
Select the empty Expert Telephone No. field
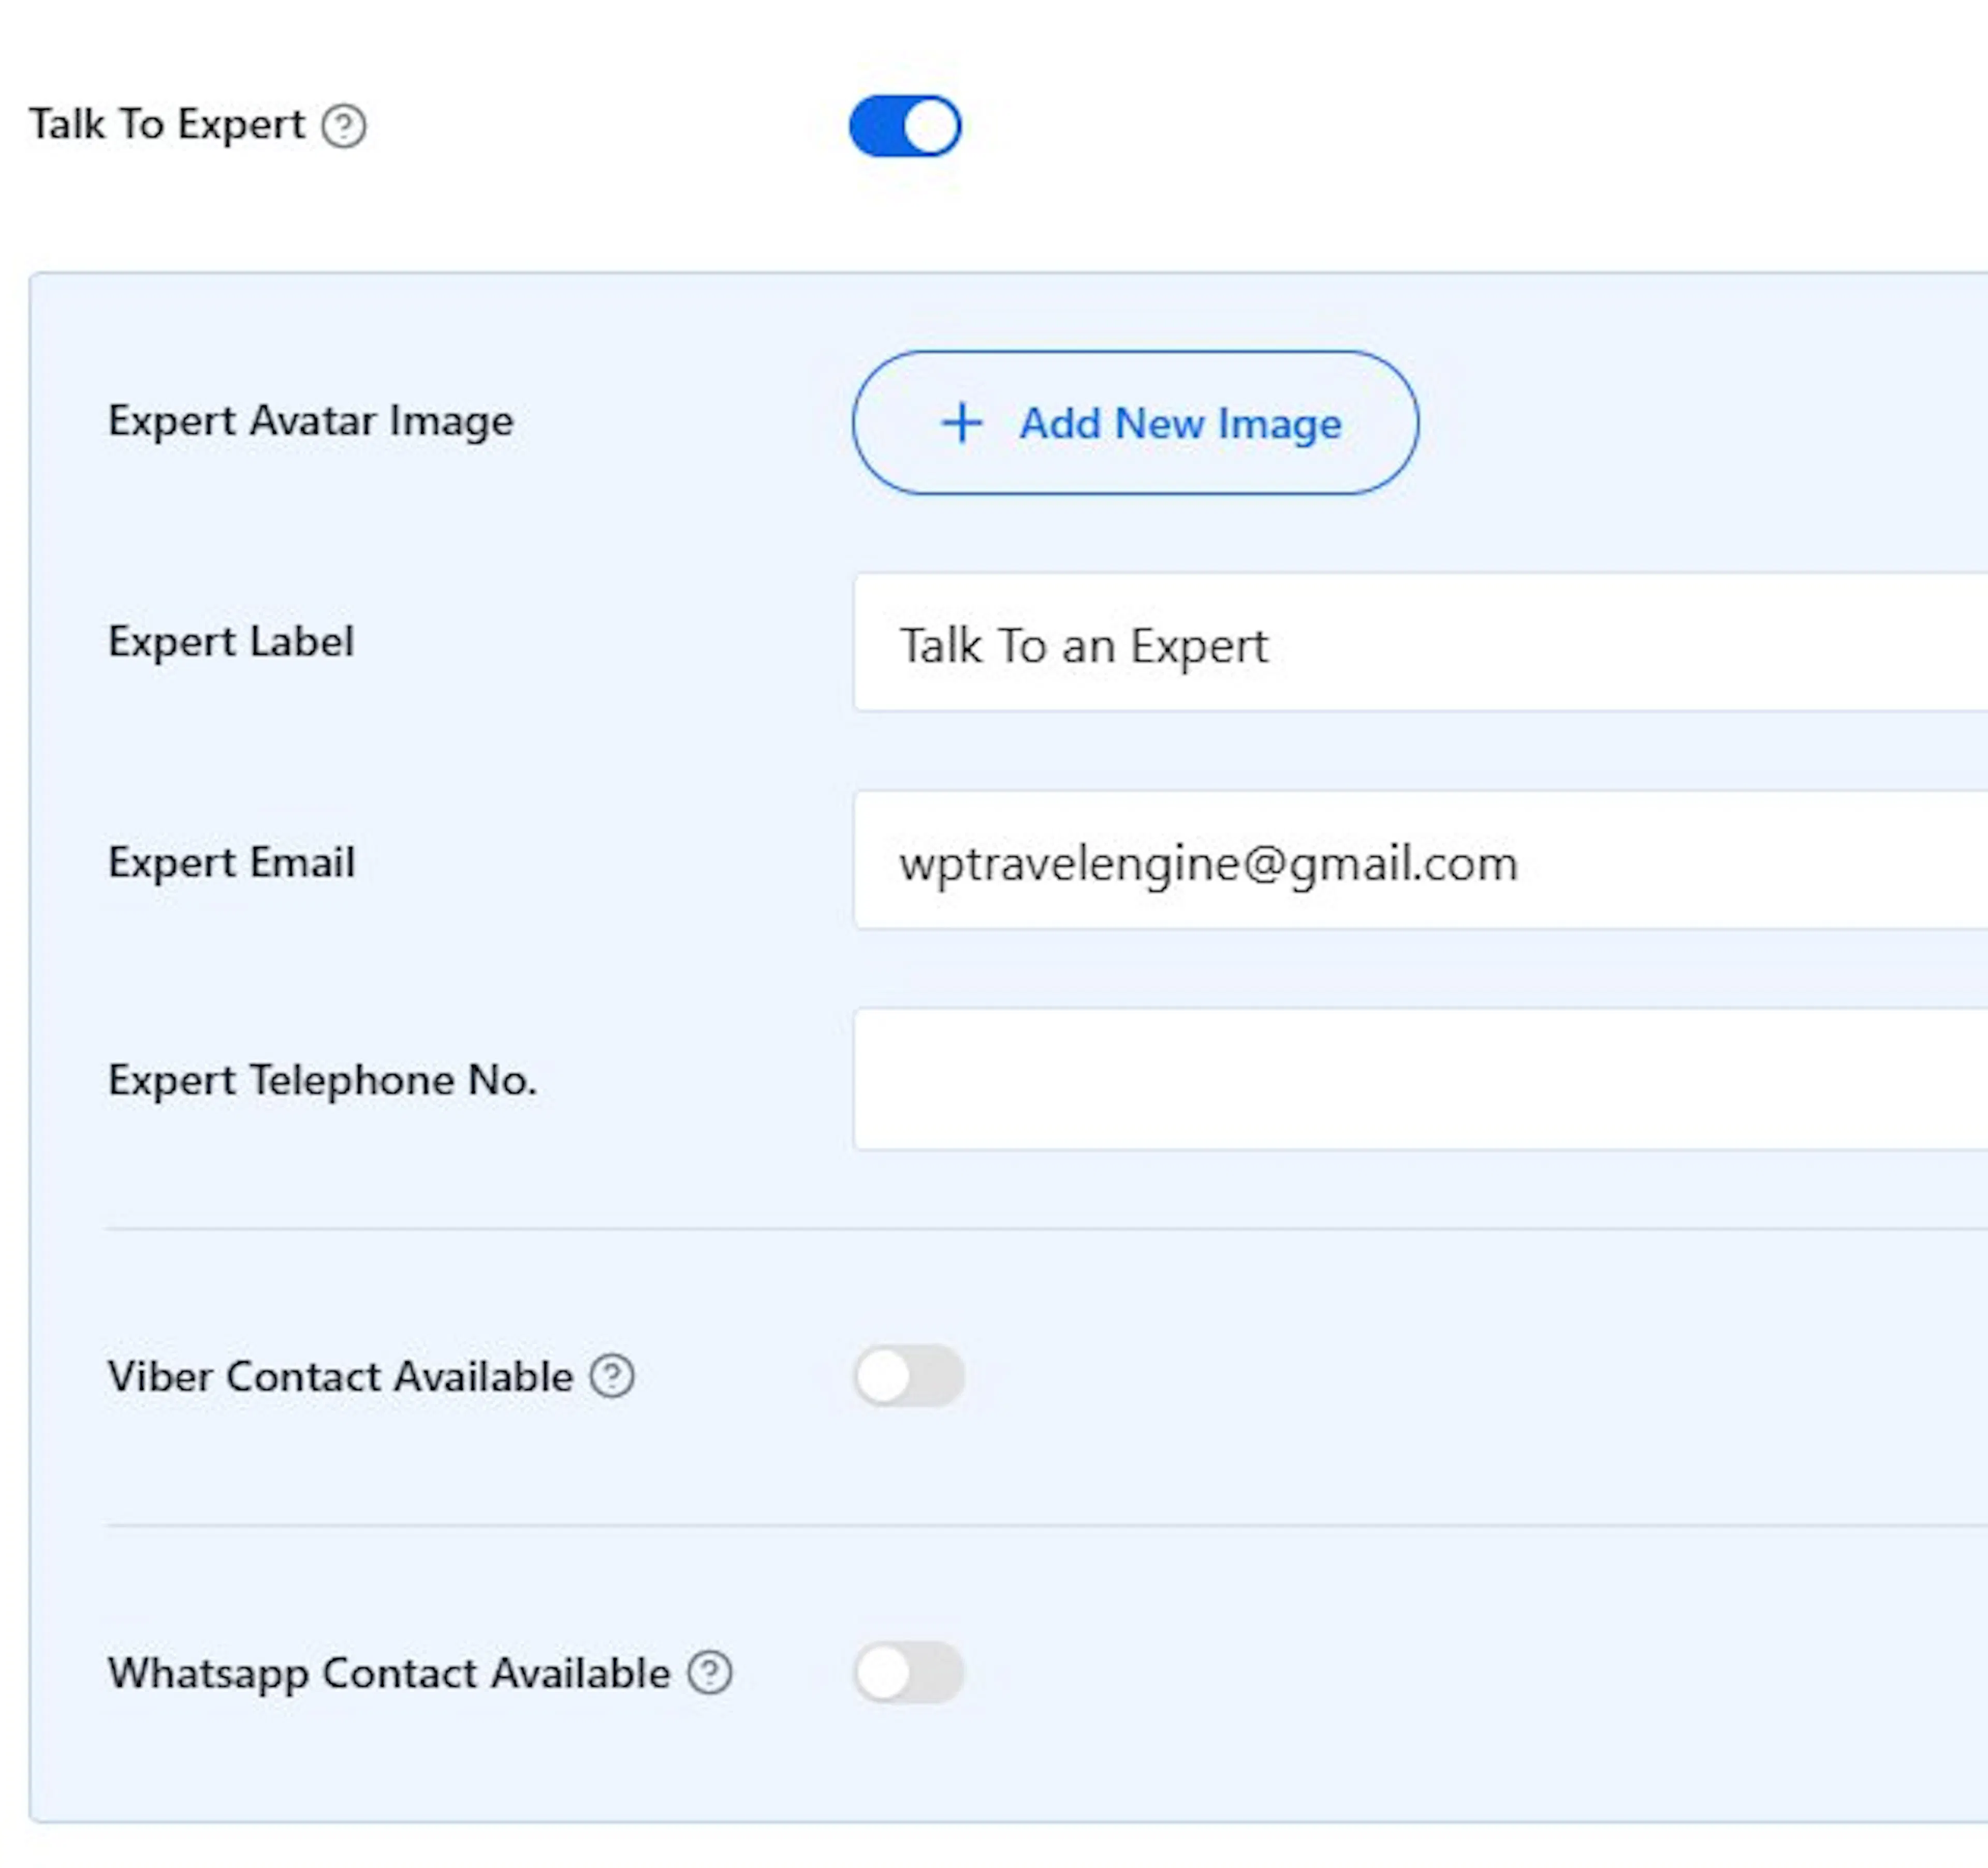coord(1420,1079)
